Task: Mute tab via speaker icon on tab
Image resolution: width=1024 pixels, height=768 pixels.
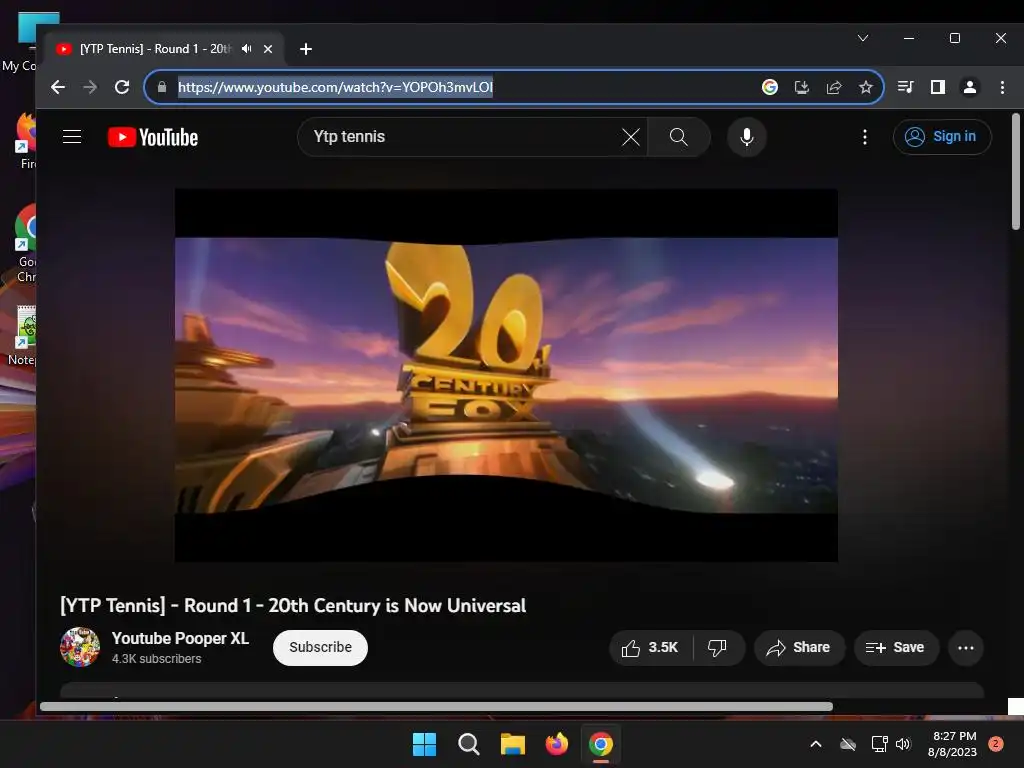Action: tap(247, 49)
